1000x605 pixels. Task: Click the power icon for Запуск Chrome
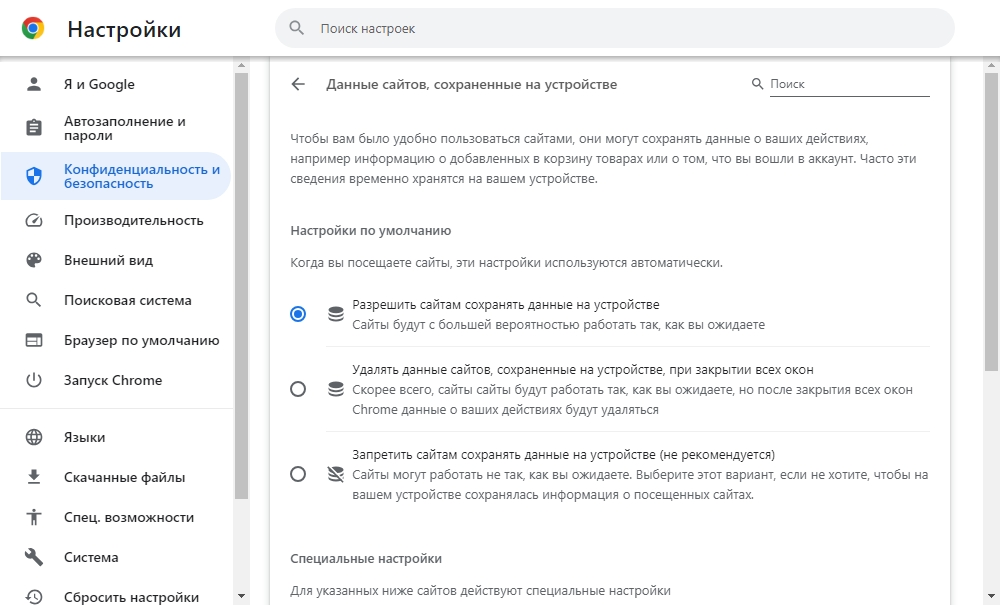pyautogui.click(x=34, y=380)
